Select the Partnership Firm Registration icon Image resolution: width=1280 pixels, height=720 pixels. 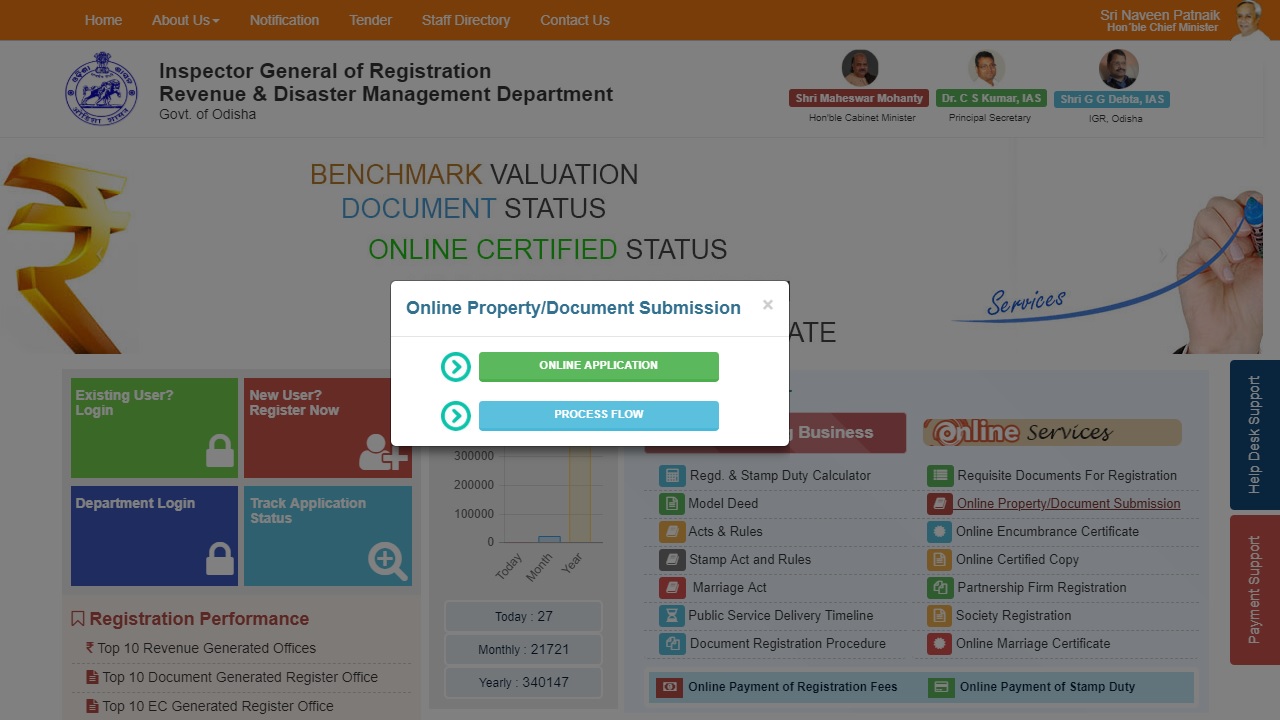coord(938,587)
